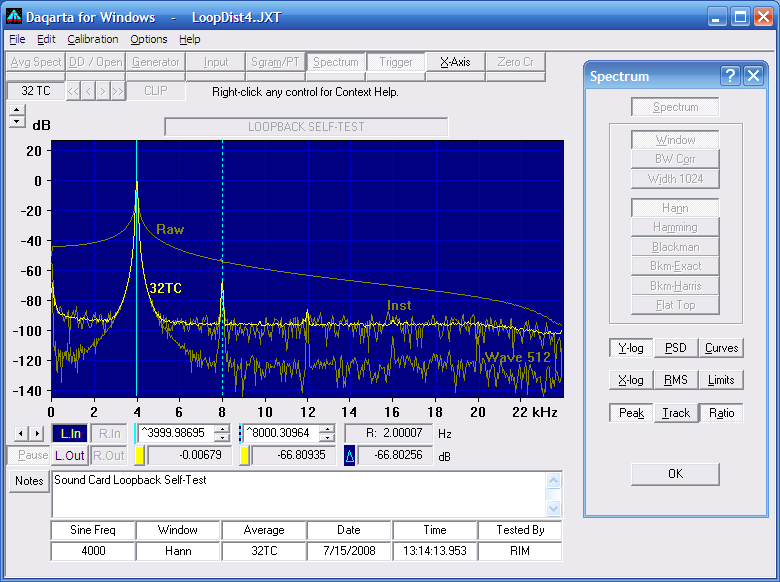
Task: Increase dB axis range up arrow
Action: point(17,110)
